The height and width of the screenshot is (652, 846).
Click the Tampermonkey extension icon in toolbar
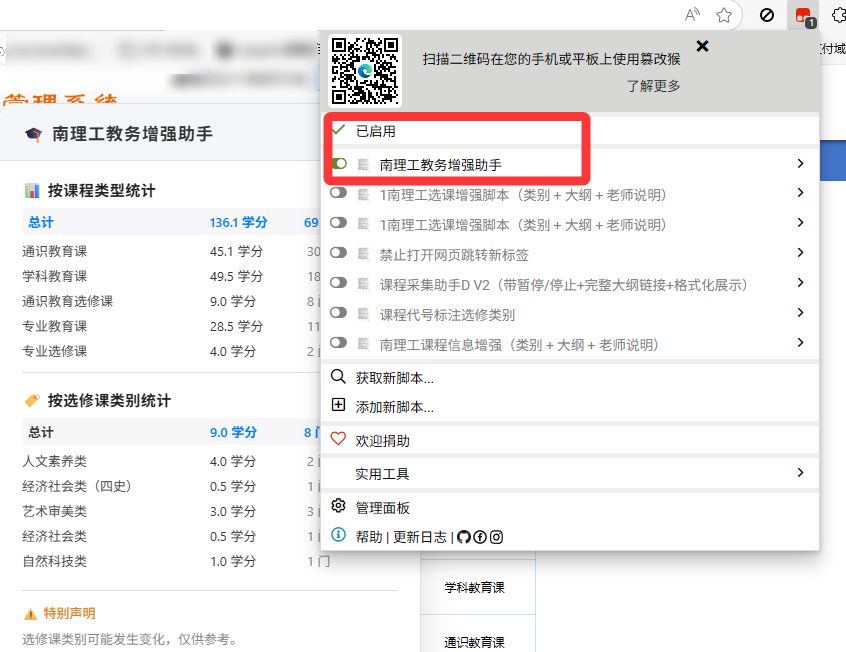pyautogui.click(x=803, y=15)
